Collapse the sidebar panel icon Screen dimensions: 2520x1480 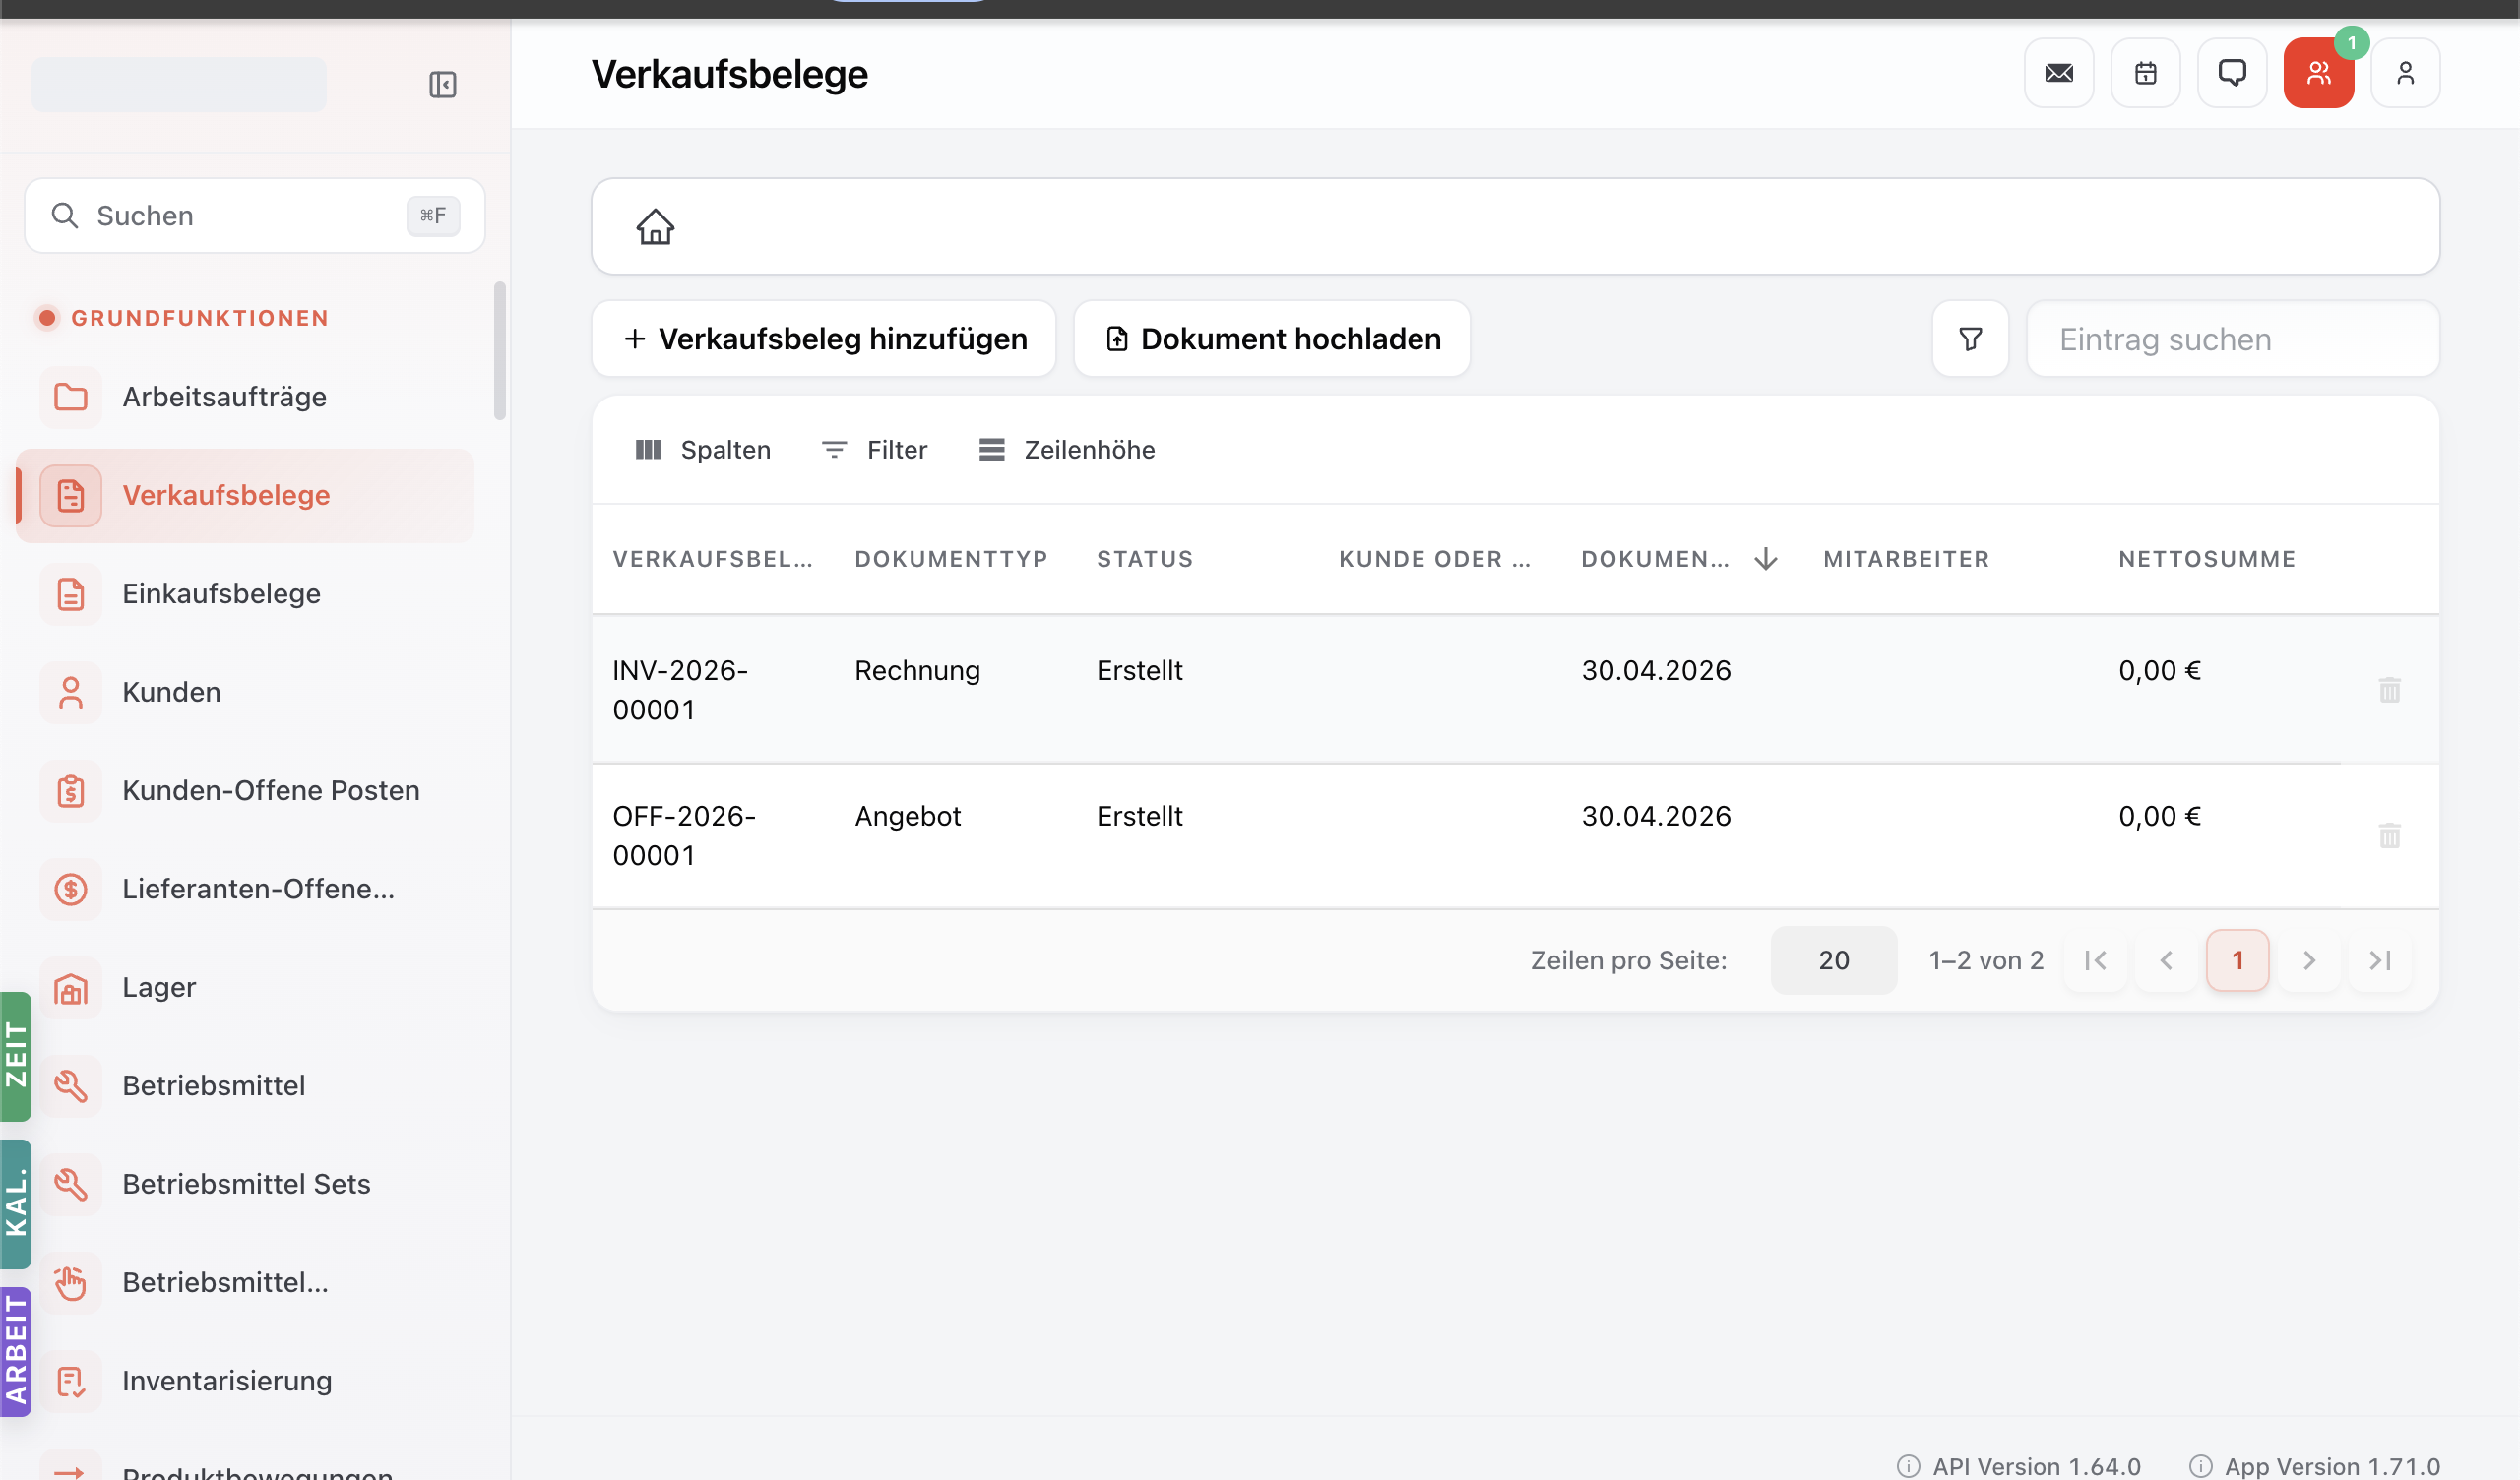click(442, 84)
